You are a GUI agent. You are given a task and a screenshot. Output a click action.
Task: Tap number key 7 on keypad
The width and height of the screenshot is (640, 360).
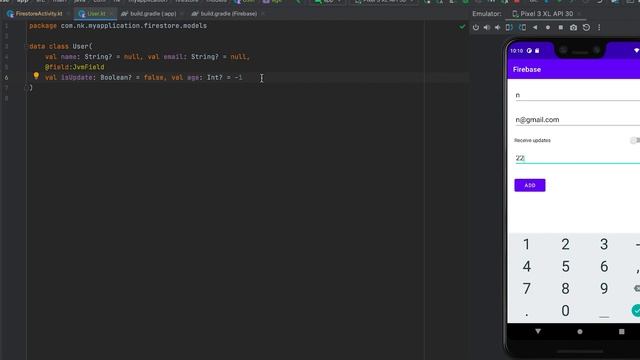[527, 288]
